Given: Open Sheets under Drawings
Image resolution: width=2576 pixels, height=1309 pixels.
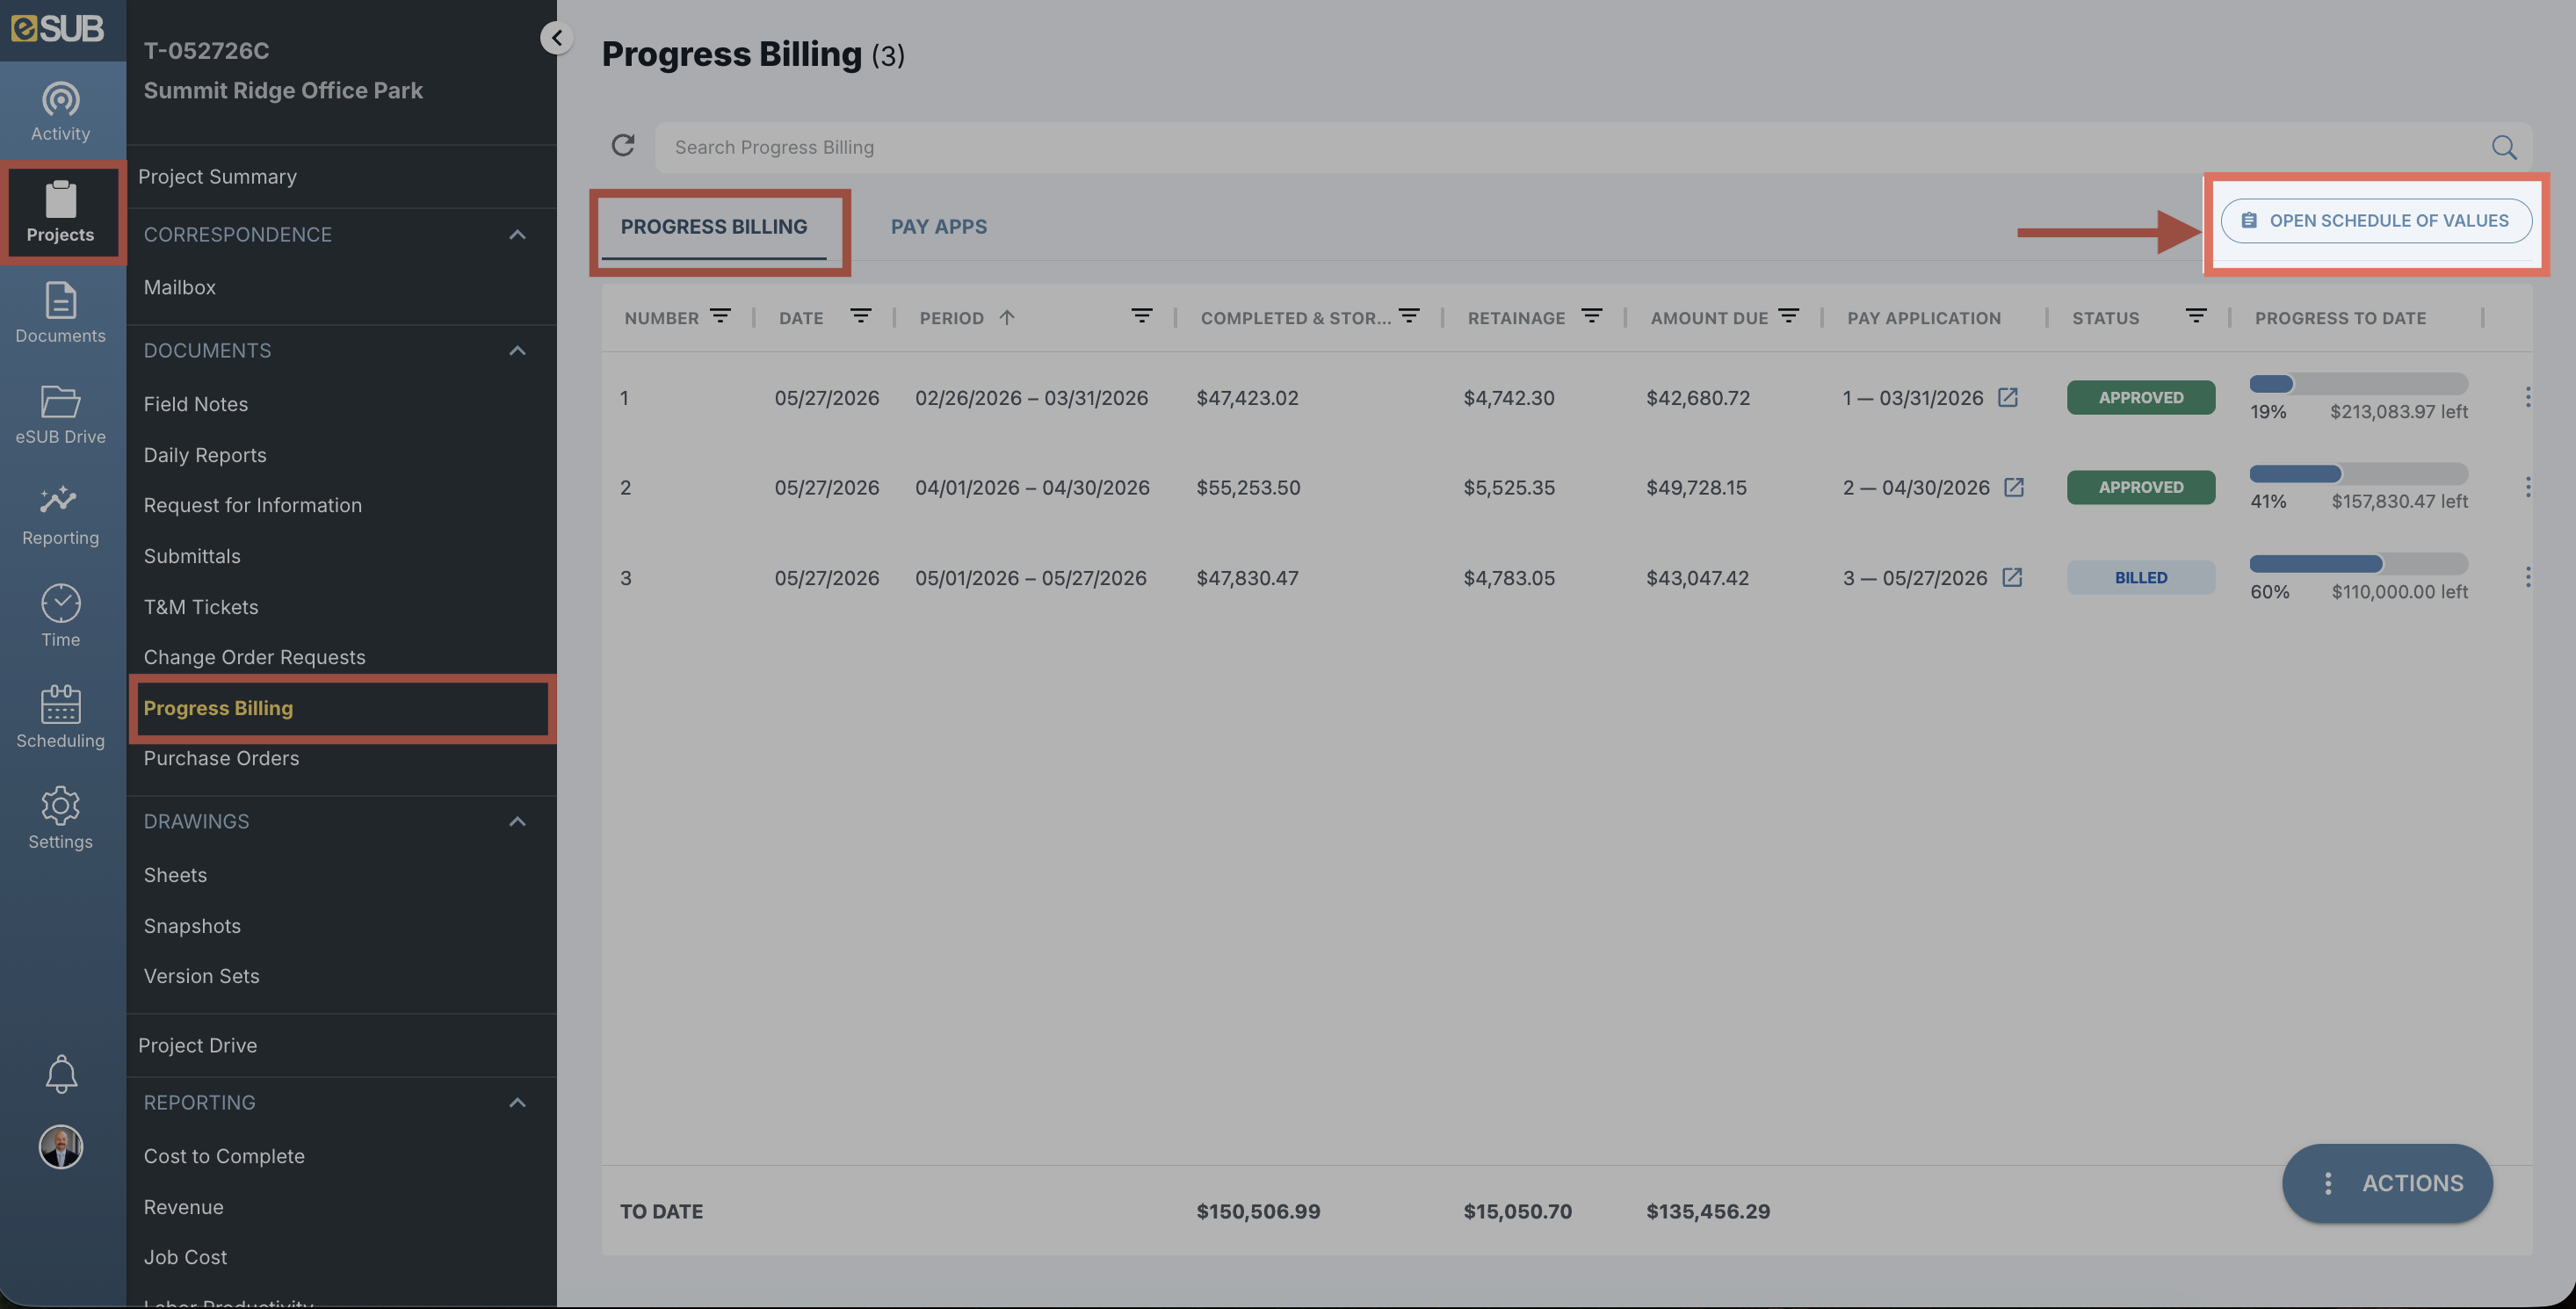Looking at the screenshot, I should tap(175, 875).
